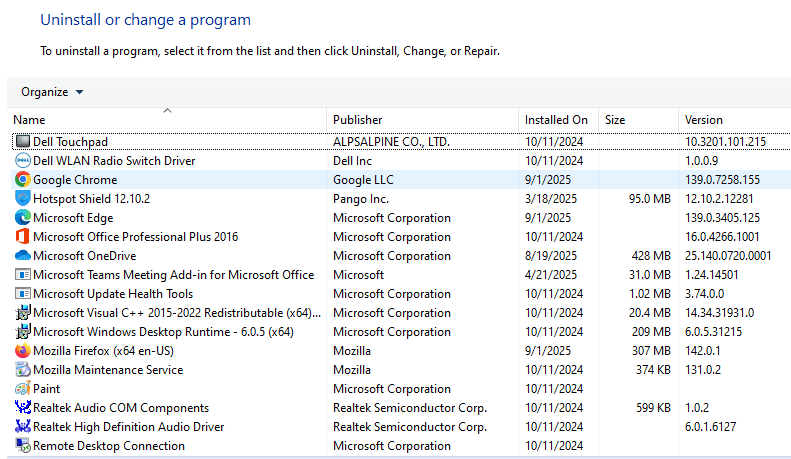Click the 599 KB size value
Screen dimensions: 791x459
point(653,408)
